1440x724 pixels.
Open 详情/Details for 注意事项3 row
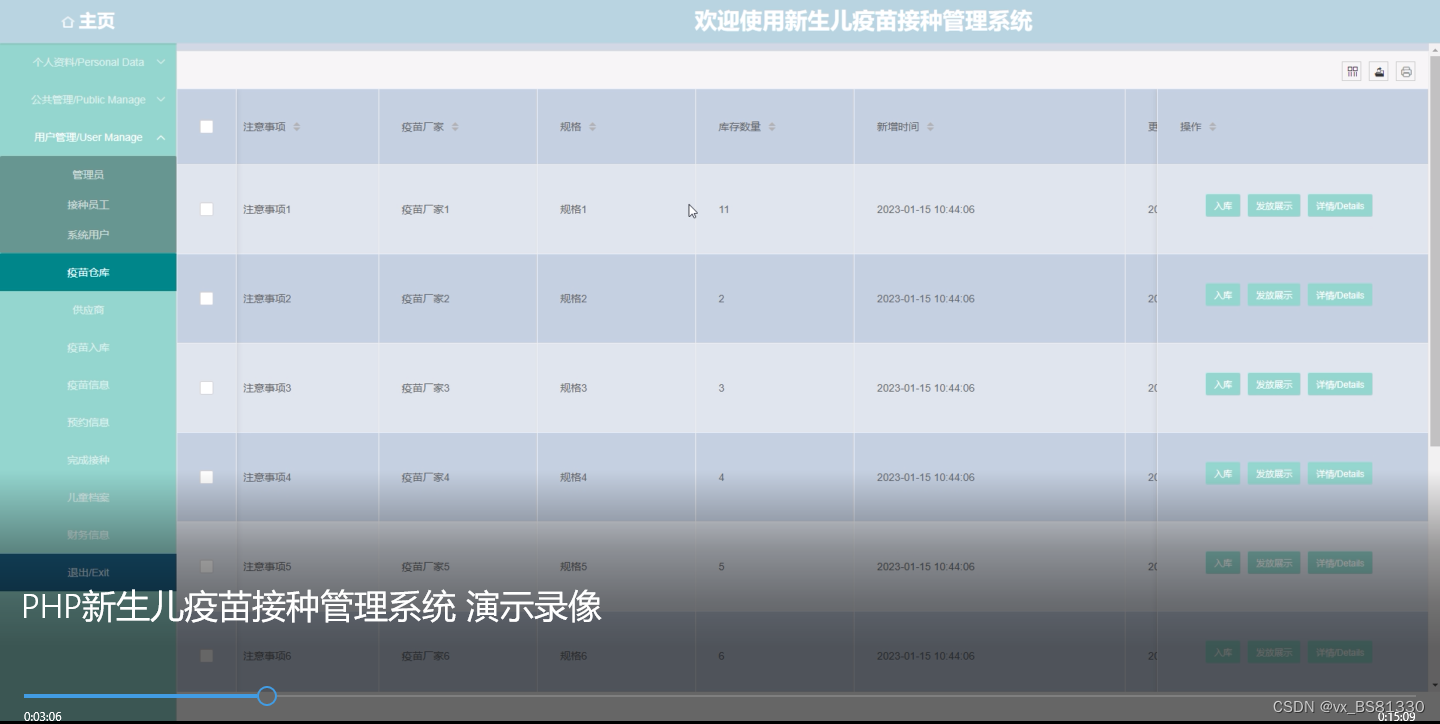(1340, 384)
